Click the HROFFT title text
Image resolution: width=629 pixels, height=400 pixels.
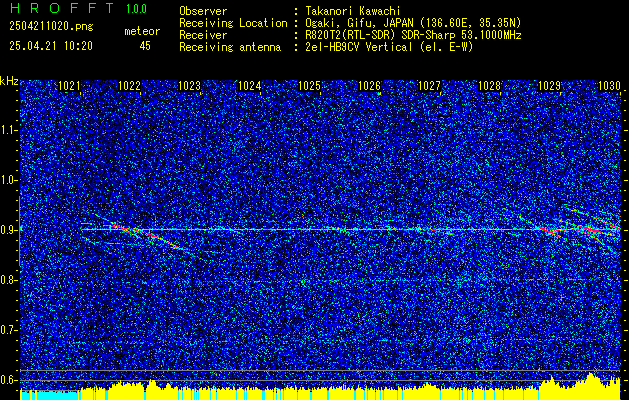(x=61, y=8)
